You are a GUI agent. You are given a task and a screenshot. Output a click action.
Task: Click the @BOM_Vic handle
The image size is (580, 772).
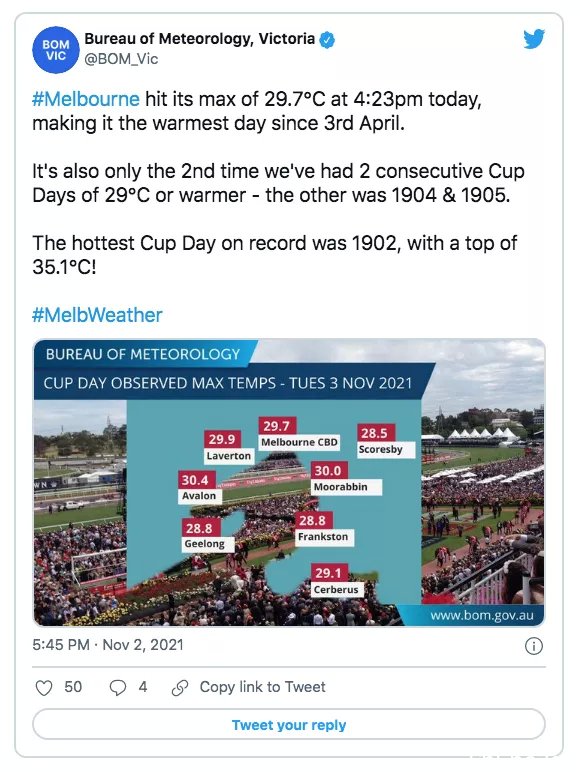click(x=121, y=59)
